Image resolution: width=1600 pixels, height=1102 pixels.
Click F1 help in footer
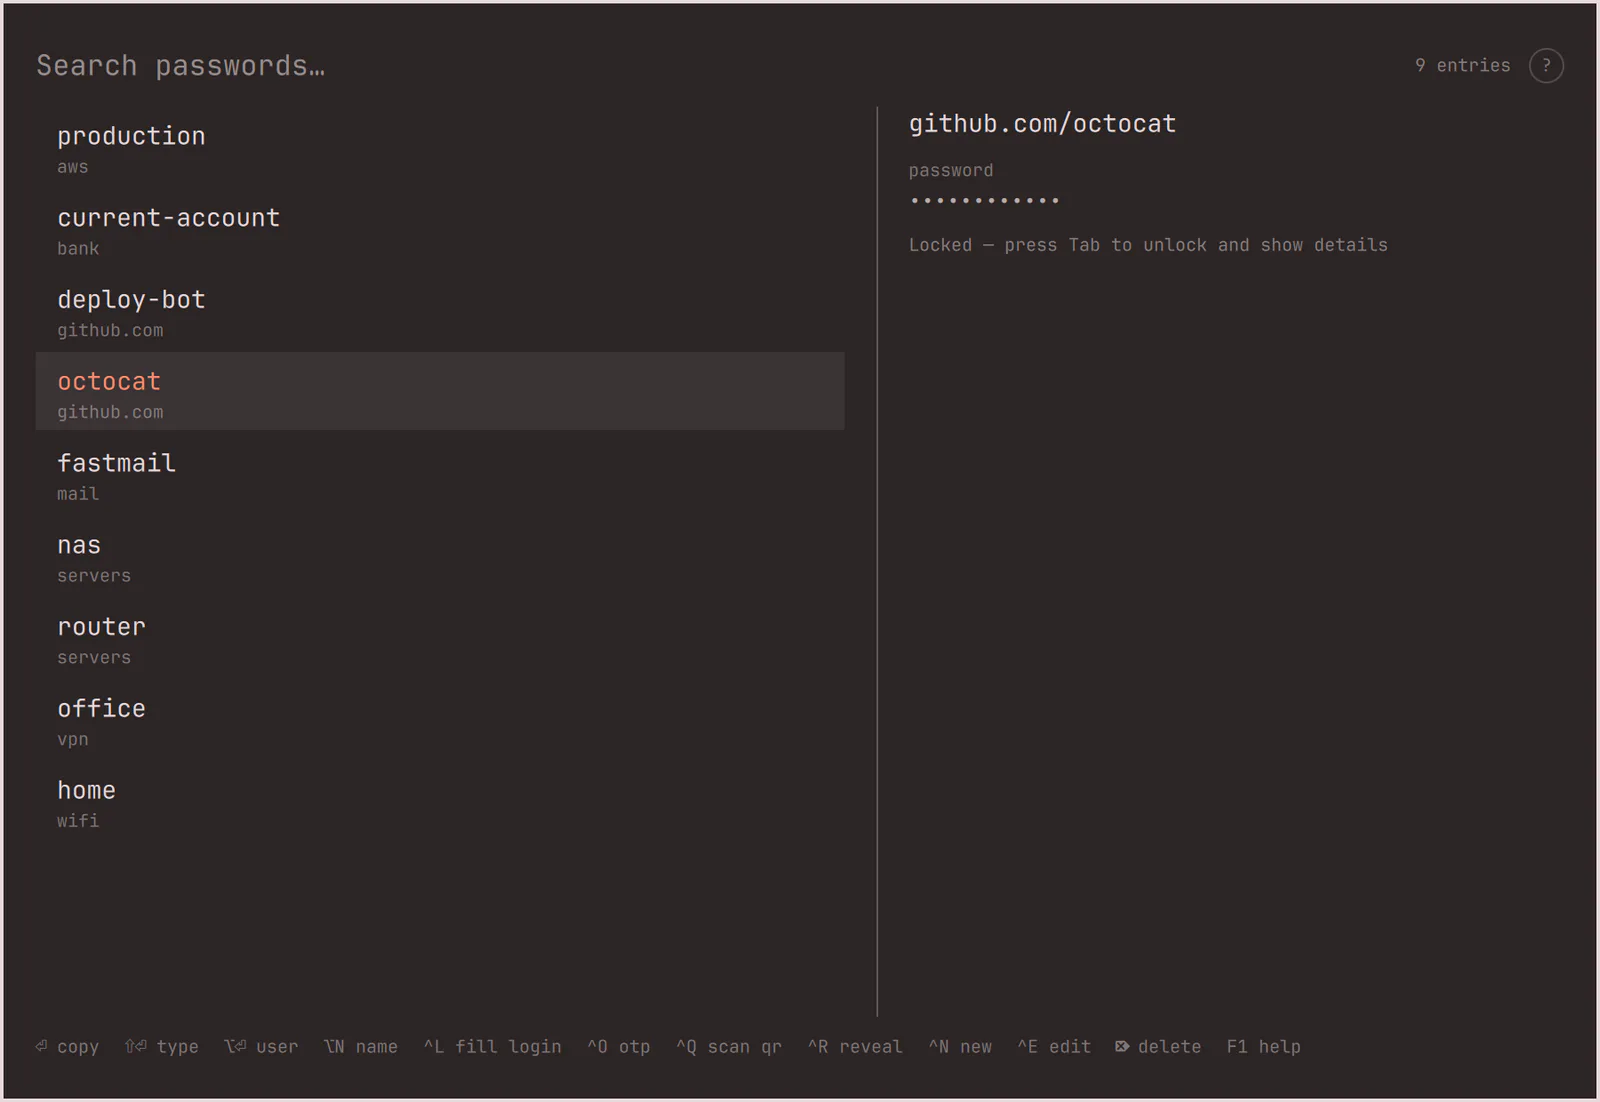point(1264,1047)
